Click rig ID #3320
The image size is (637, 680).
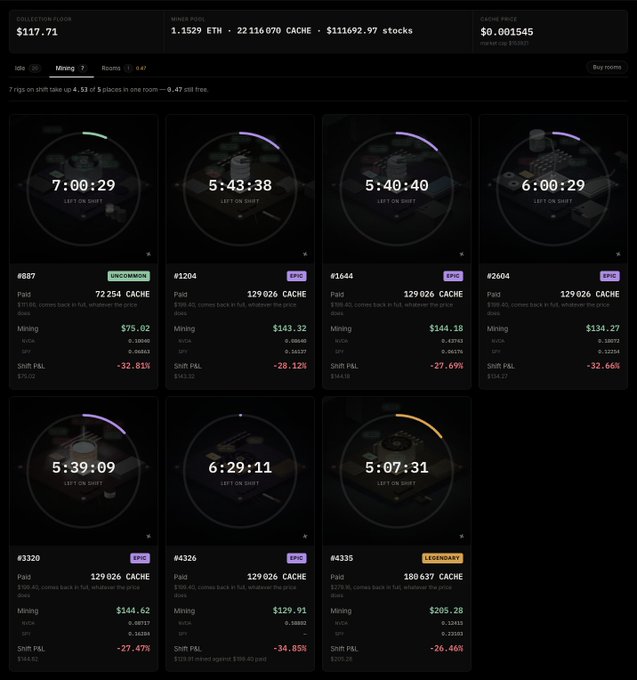coord(29,559)
